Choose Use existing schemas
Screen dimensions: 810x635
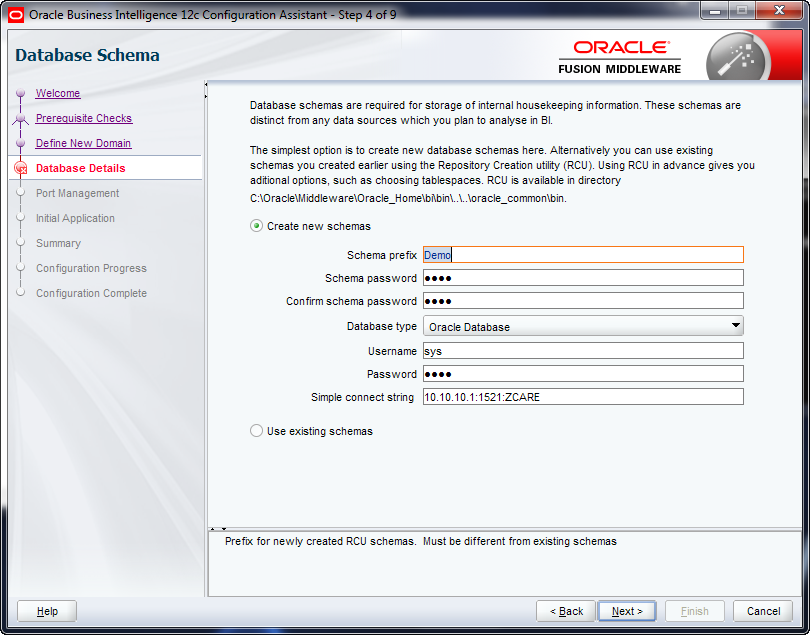pos(257,432)
